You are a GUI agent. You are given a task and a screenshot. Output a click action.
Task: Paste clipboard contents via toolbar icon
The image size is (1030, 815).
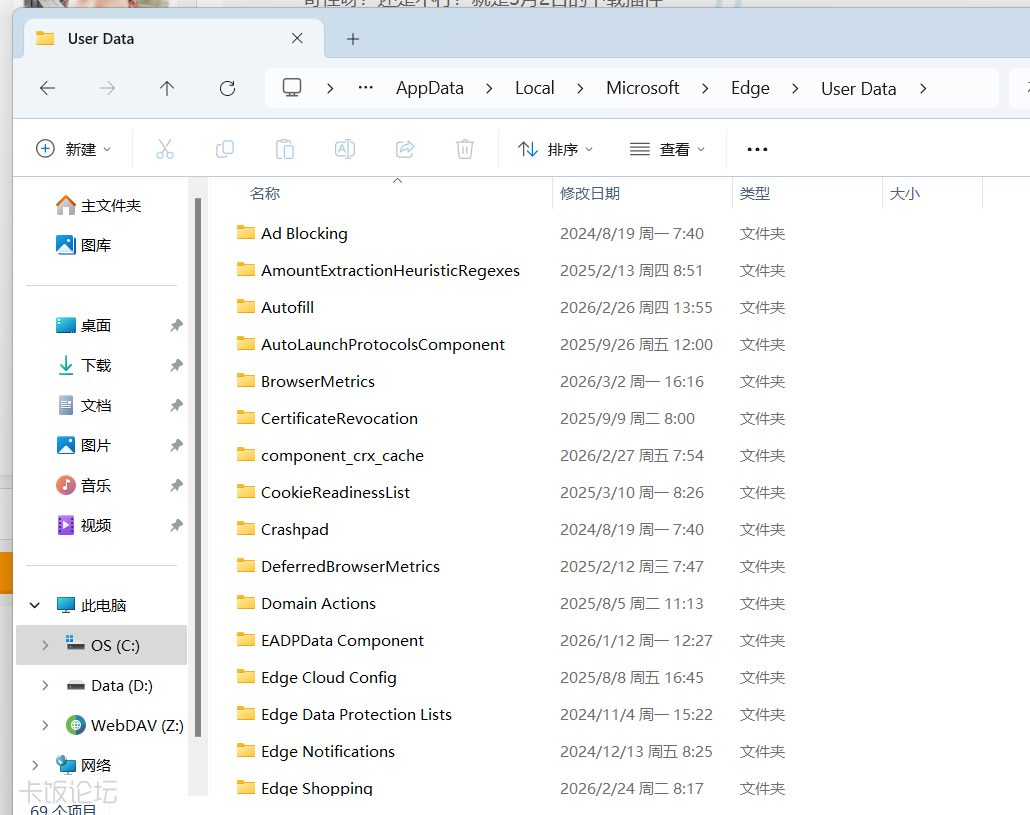point(284,148)
